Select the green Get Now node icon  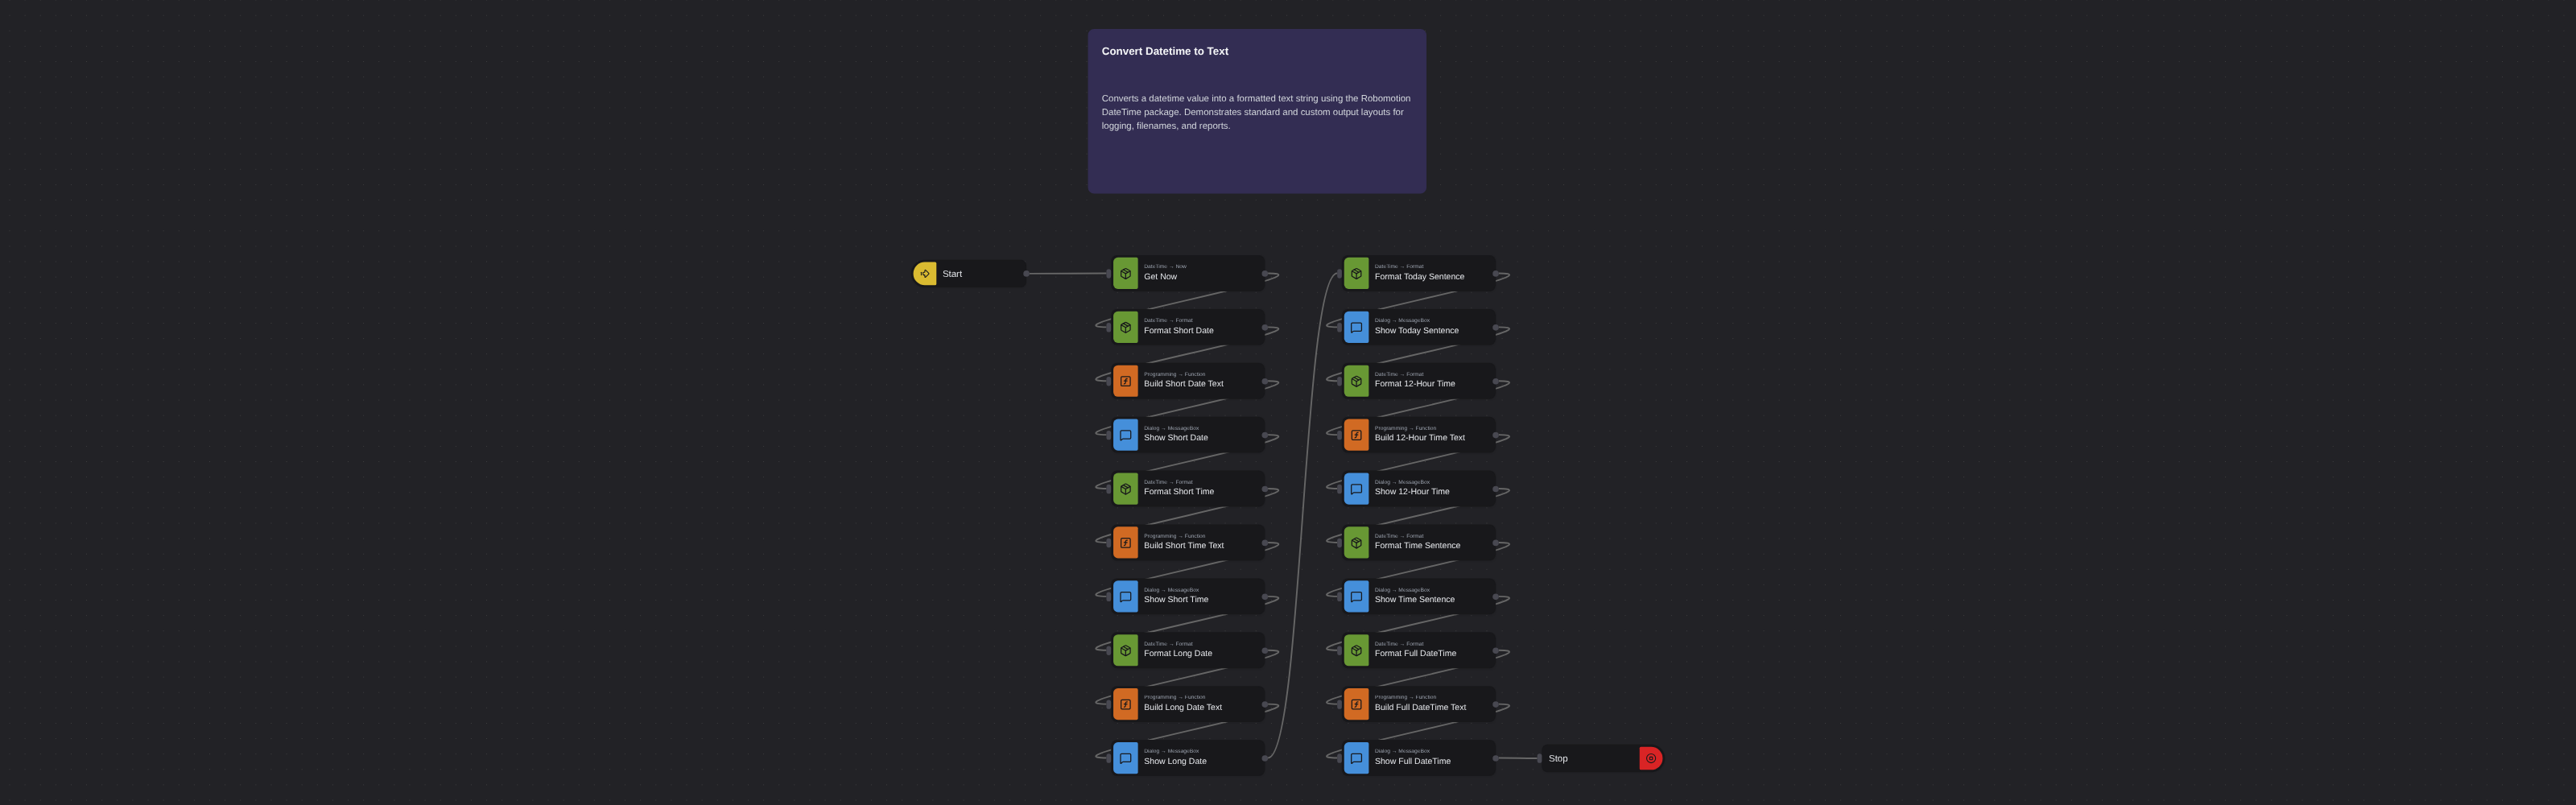(1126, 274)
